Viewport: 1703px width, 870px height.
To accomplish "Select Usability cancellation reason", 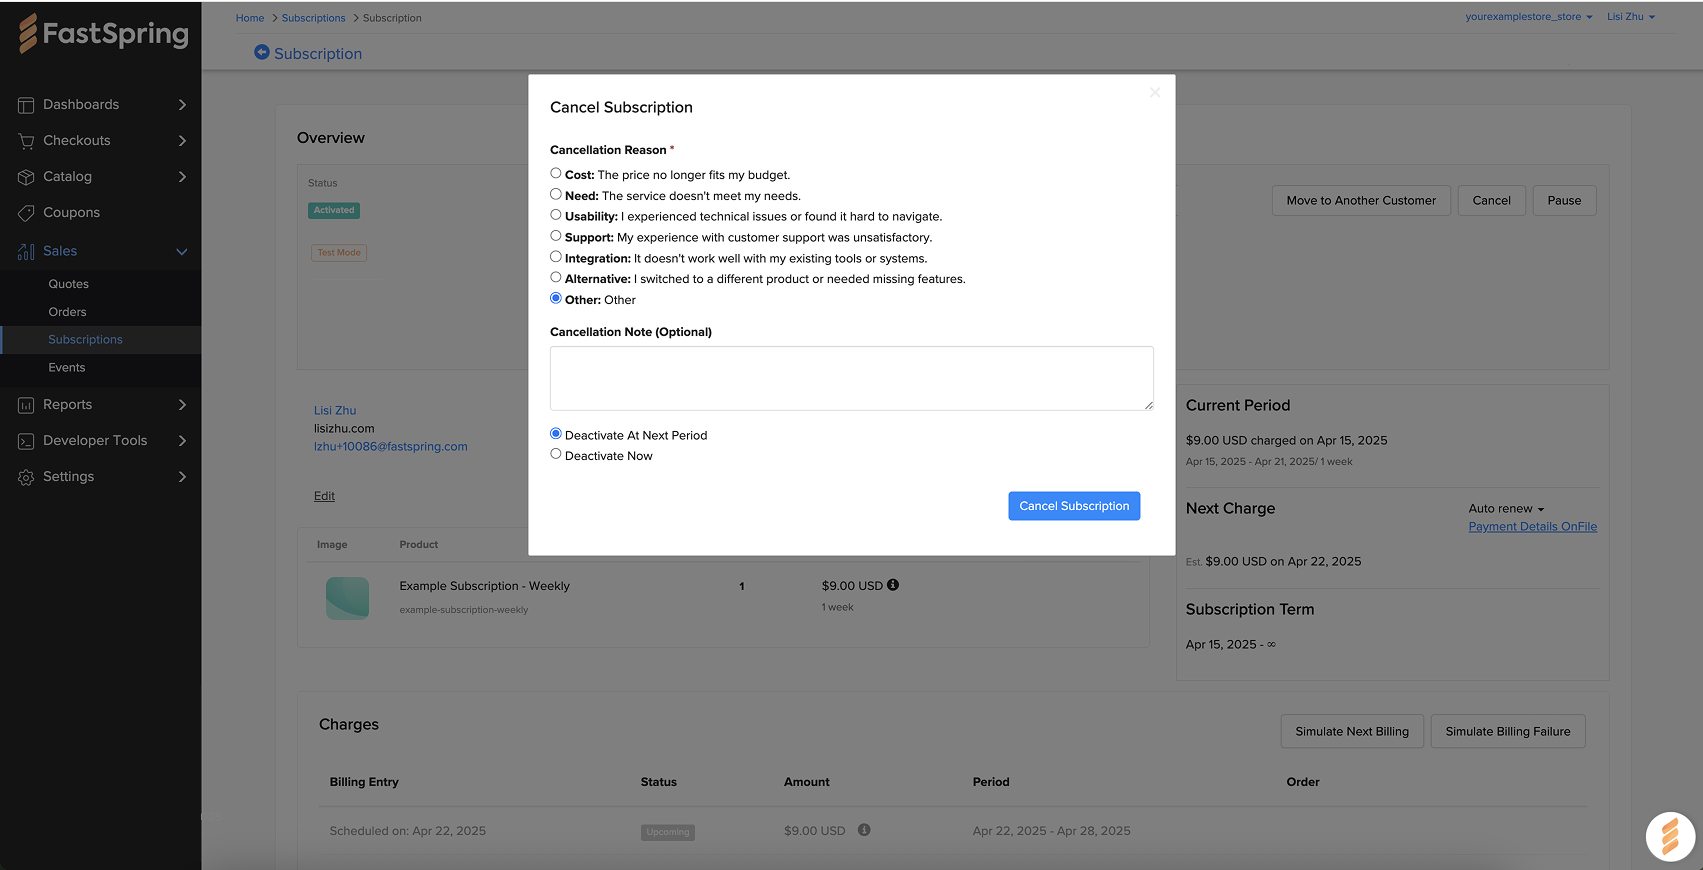I will (x=556, y=214).
